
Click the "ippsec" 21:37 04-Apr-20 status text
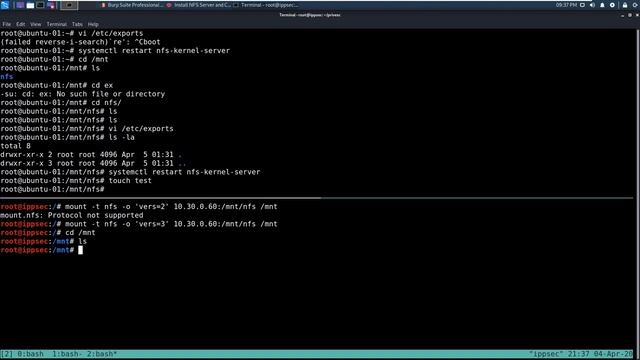pyautogui.click(x=581, y=354)
